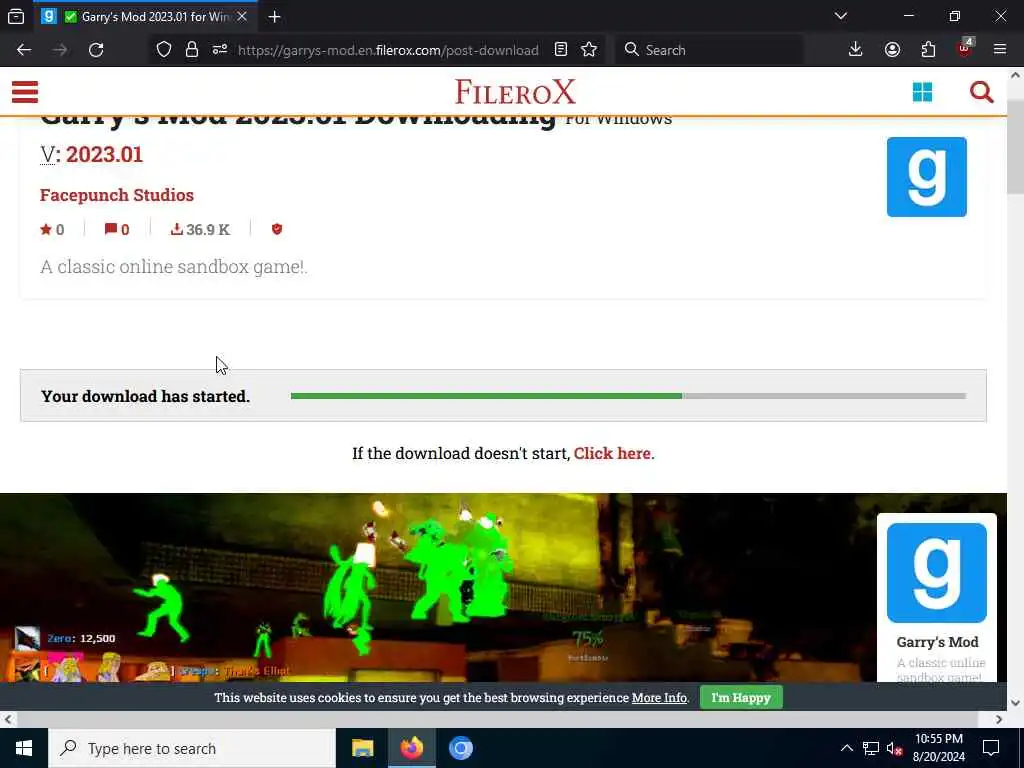Image resolution: width=1024 pixels, height=768 pixels.
Task: Open the uBlock extension icon with badge
Action: 965,48
